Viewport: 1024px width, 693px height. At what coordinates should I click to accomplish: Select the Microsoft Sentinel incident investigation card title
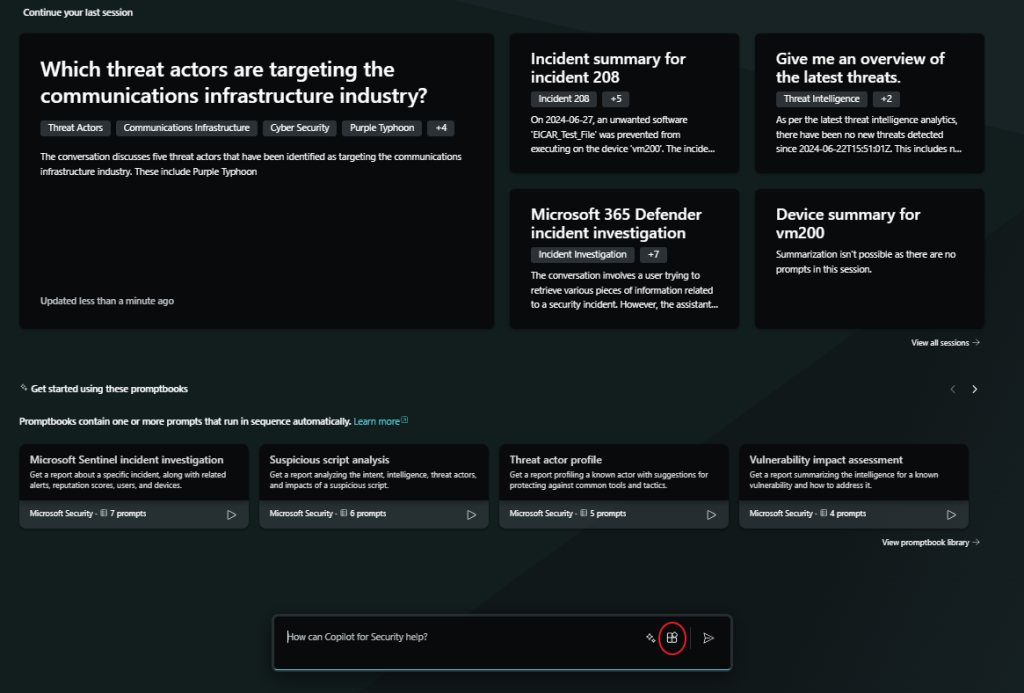pos(127,460)
